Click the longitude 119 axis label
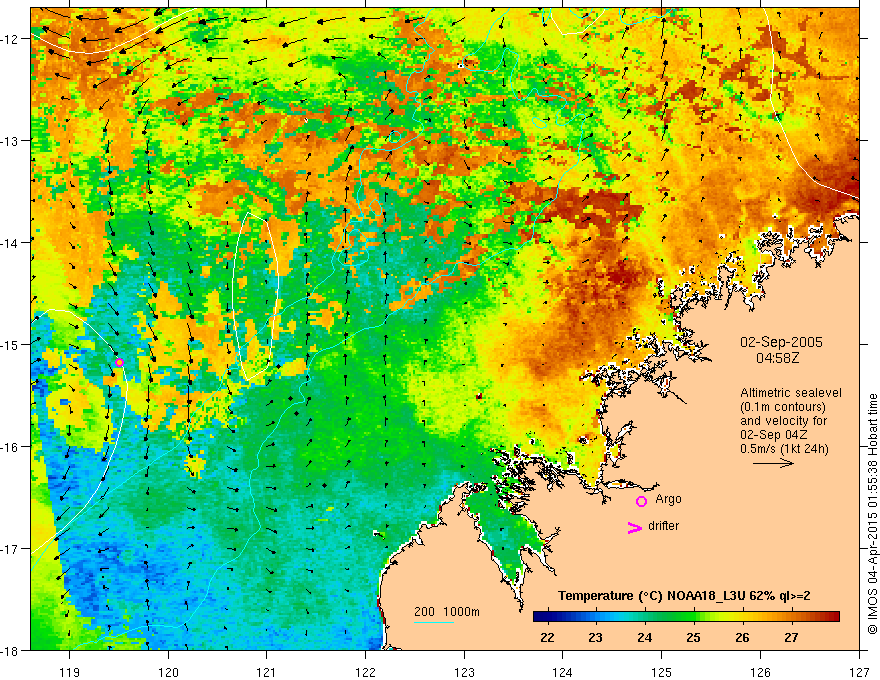This screenshot has width=880, height=680. (x=70, y=672)
